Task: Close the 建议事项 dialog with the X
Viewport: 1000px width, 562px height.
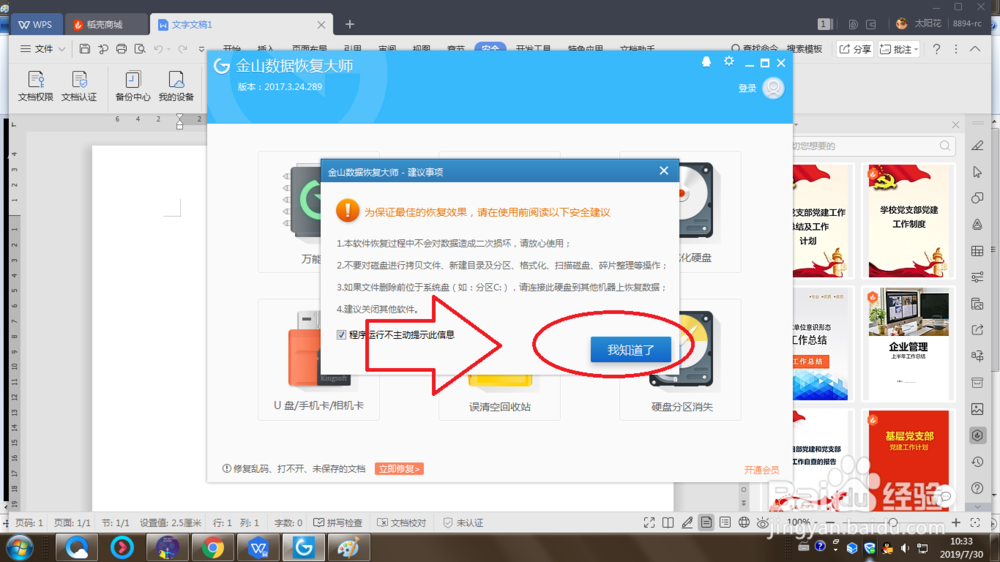Action: click(664, 171)
